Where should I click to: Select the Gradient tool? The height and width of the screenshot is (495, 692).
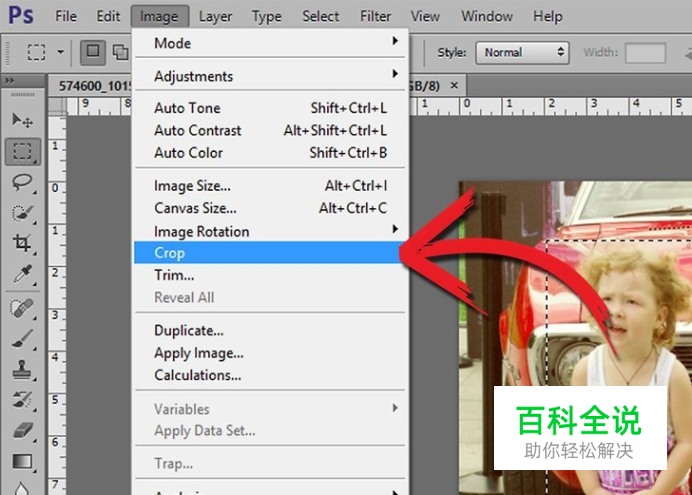pyautogui.click(x=22, y=461)
